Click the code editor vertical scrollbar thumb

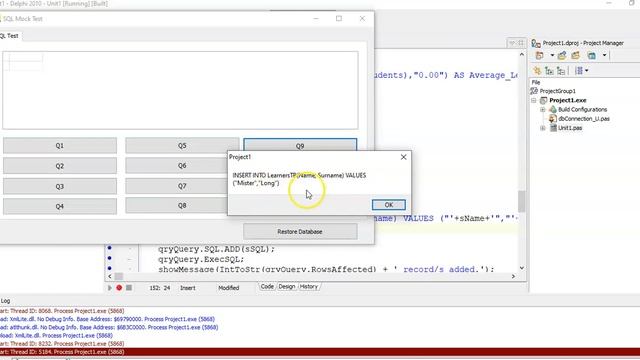[x=522, y=201]
